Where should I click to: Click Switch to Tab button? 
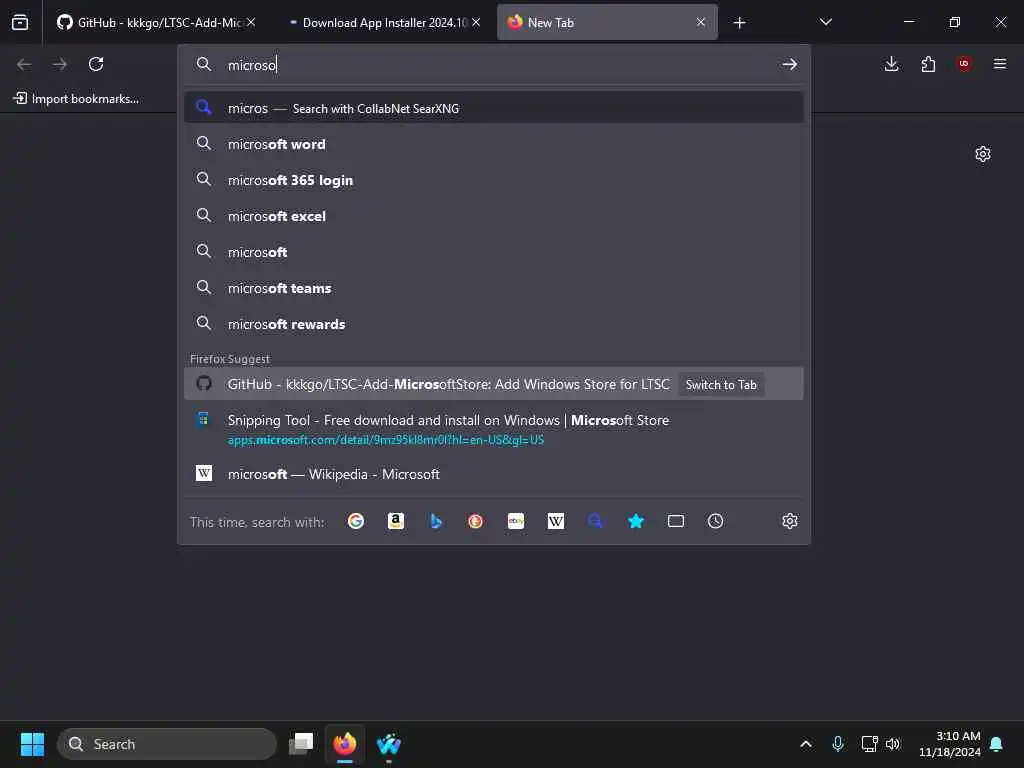(721, 385)
